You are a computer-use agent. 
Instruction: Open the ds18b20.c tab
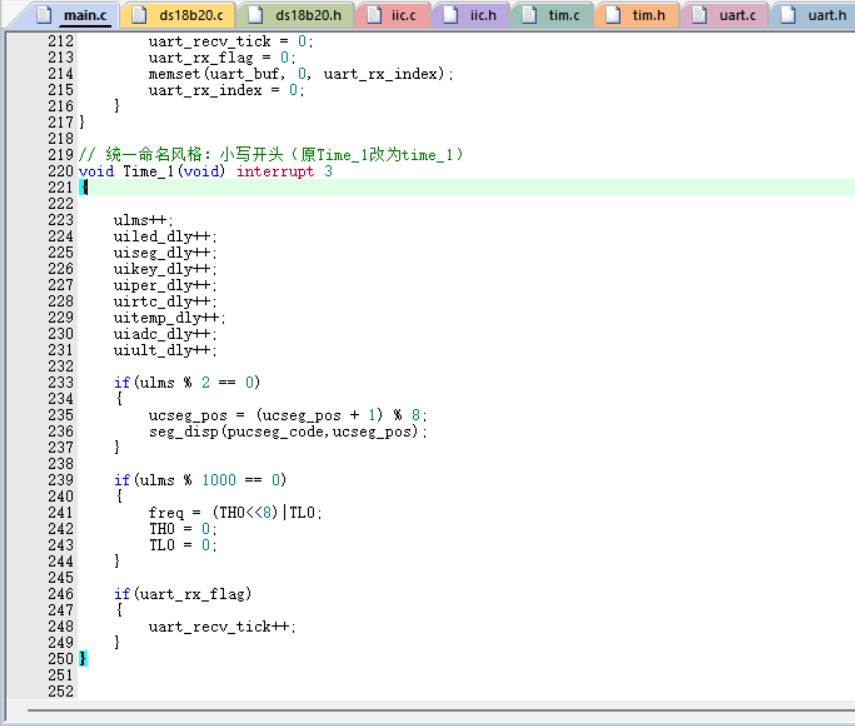[x=179, y=15]
